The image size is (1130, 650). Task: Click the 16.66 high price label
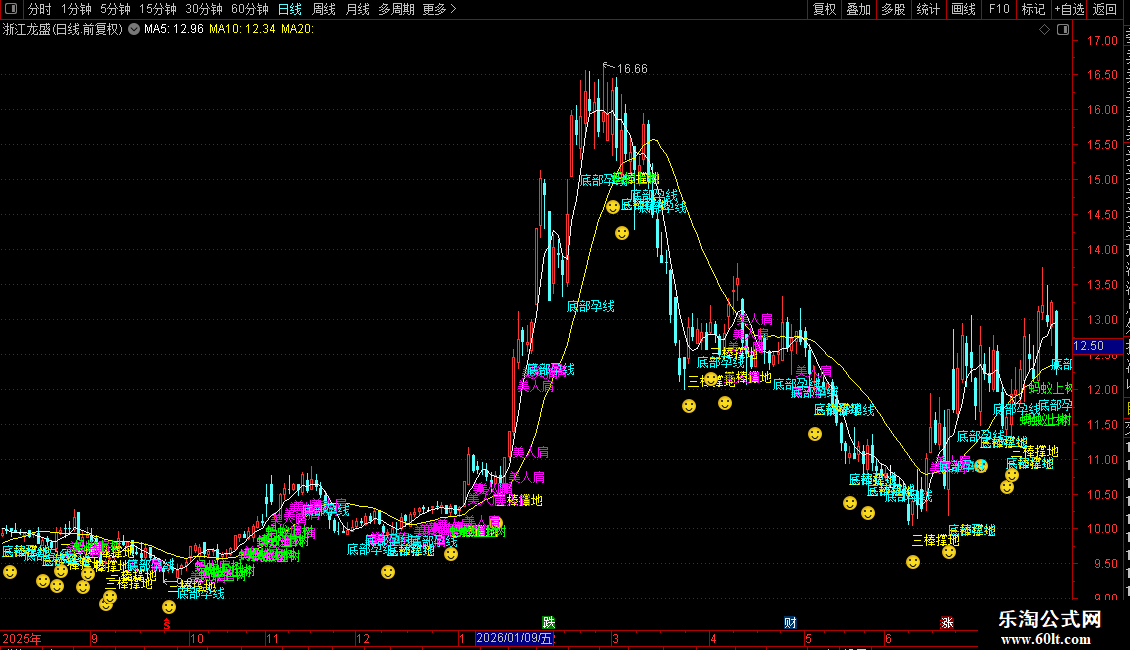[632, 68]
